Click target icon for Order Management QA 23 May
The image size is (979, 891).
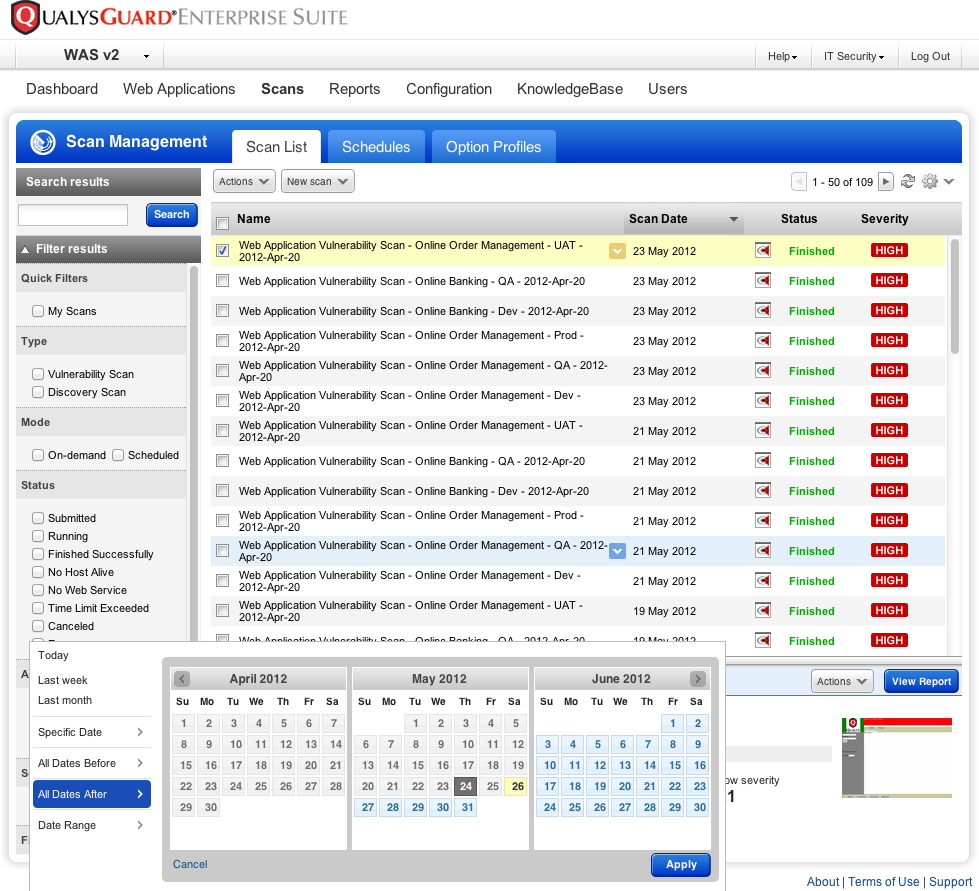pyautogui.click(x=762, y=370)
